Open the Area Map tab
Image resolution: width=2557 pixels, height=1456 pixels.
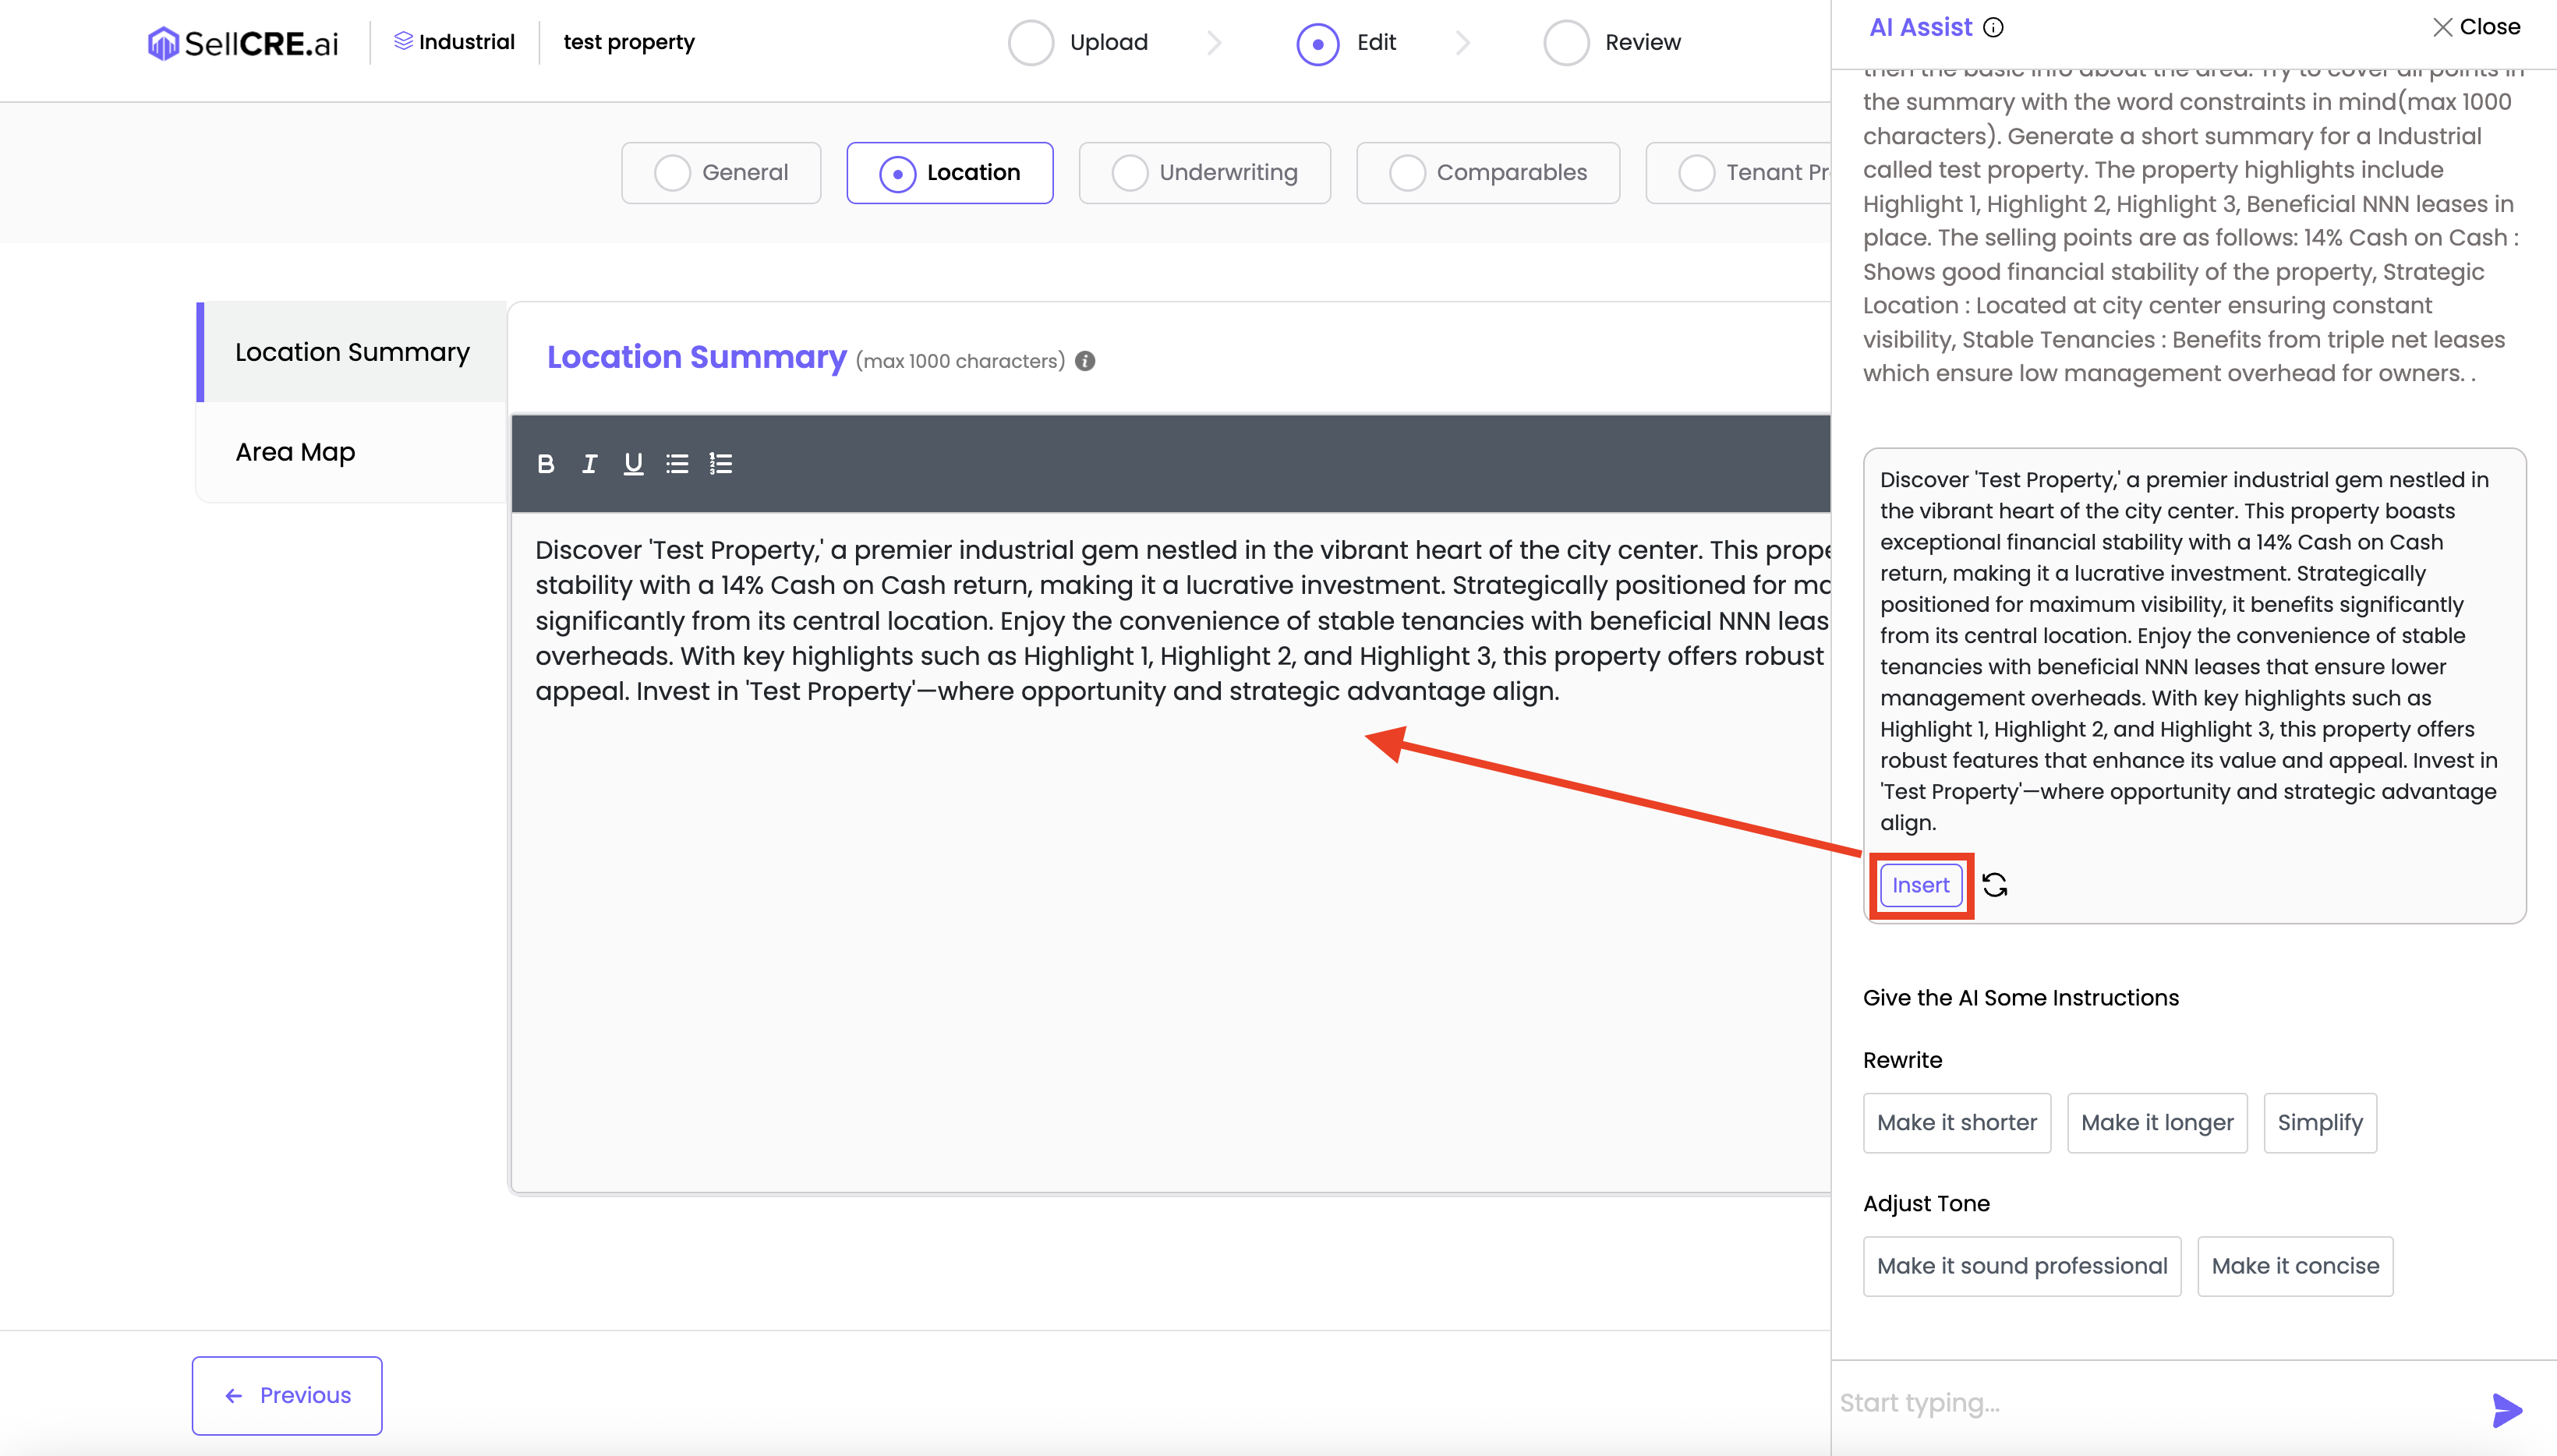coord(296,452)
